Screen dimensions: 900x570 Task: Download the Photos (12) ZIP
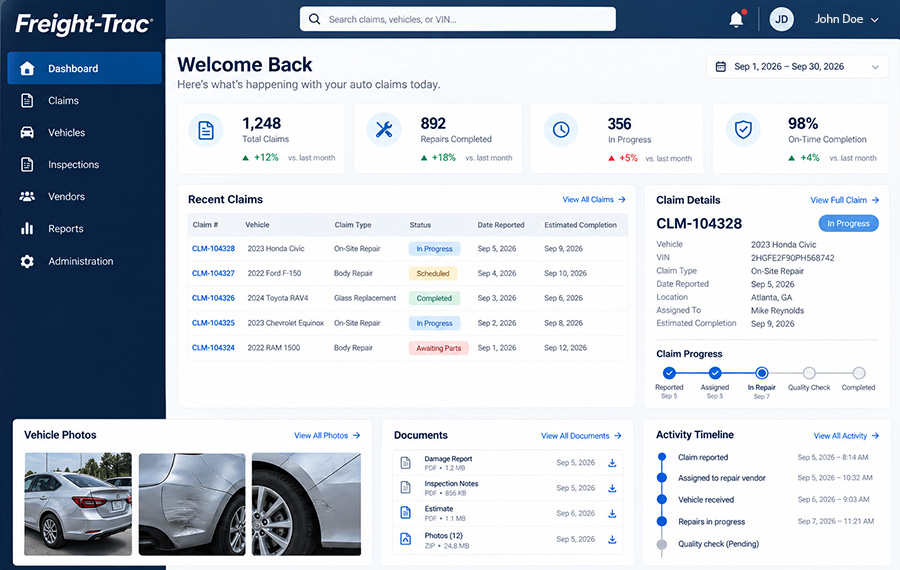(x=612, y=540)
